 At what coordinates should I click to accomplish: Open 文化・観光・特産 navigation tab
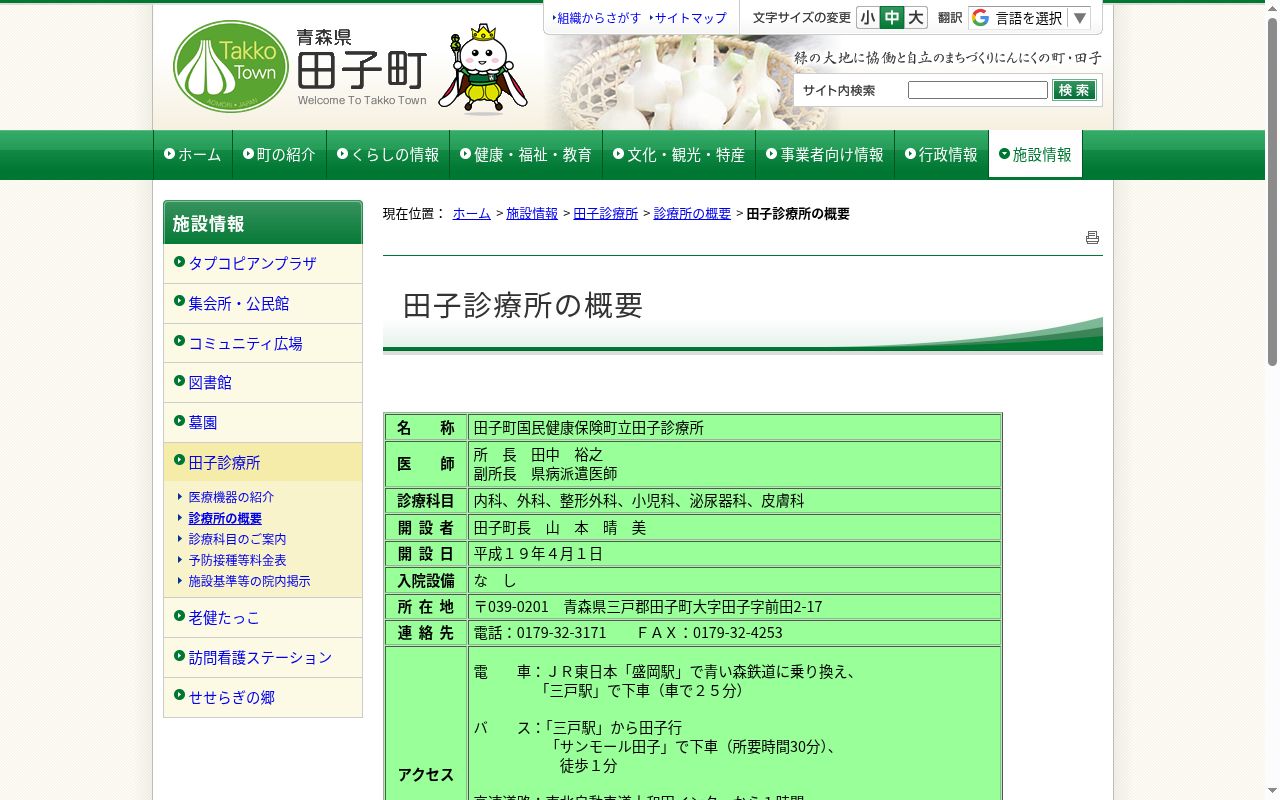click(679, 155)
